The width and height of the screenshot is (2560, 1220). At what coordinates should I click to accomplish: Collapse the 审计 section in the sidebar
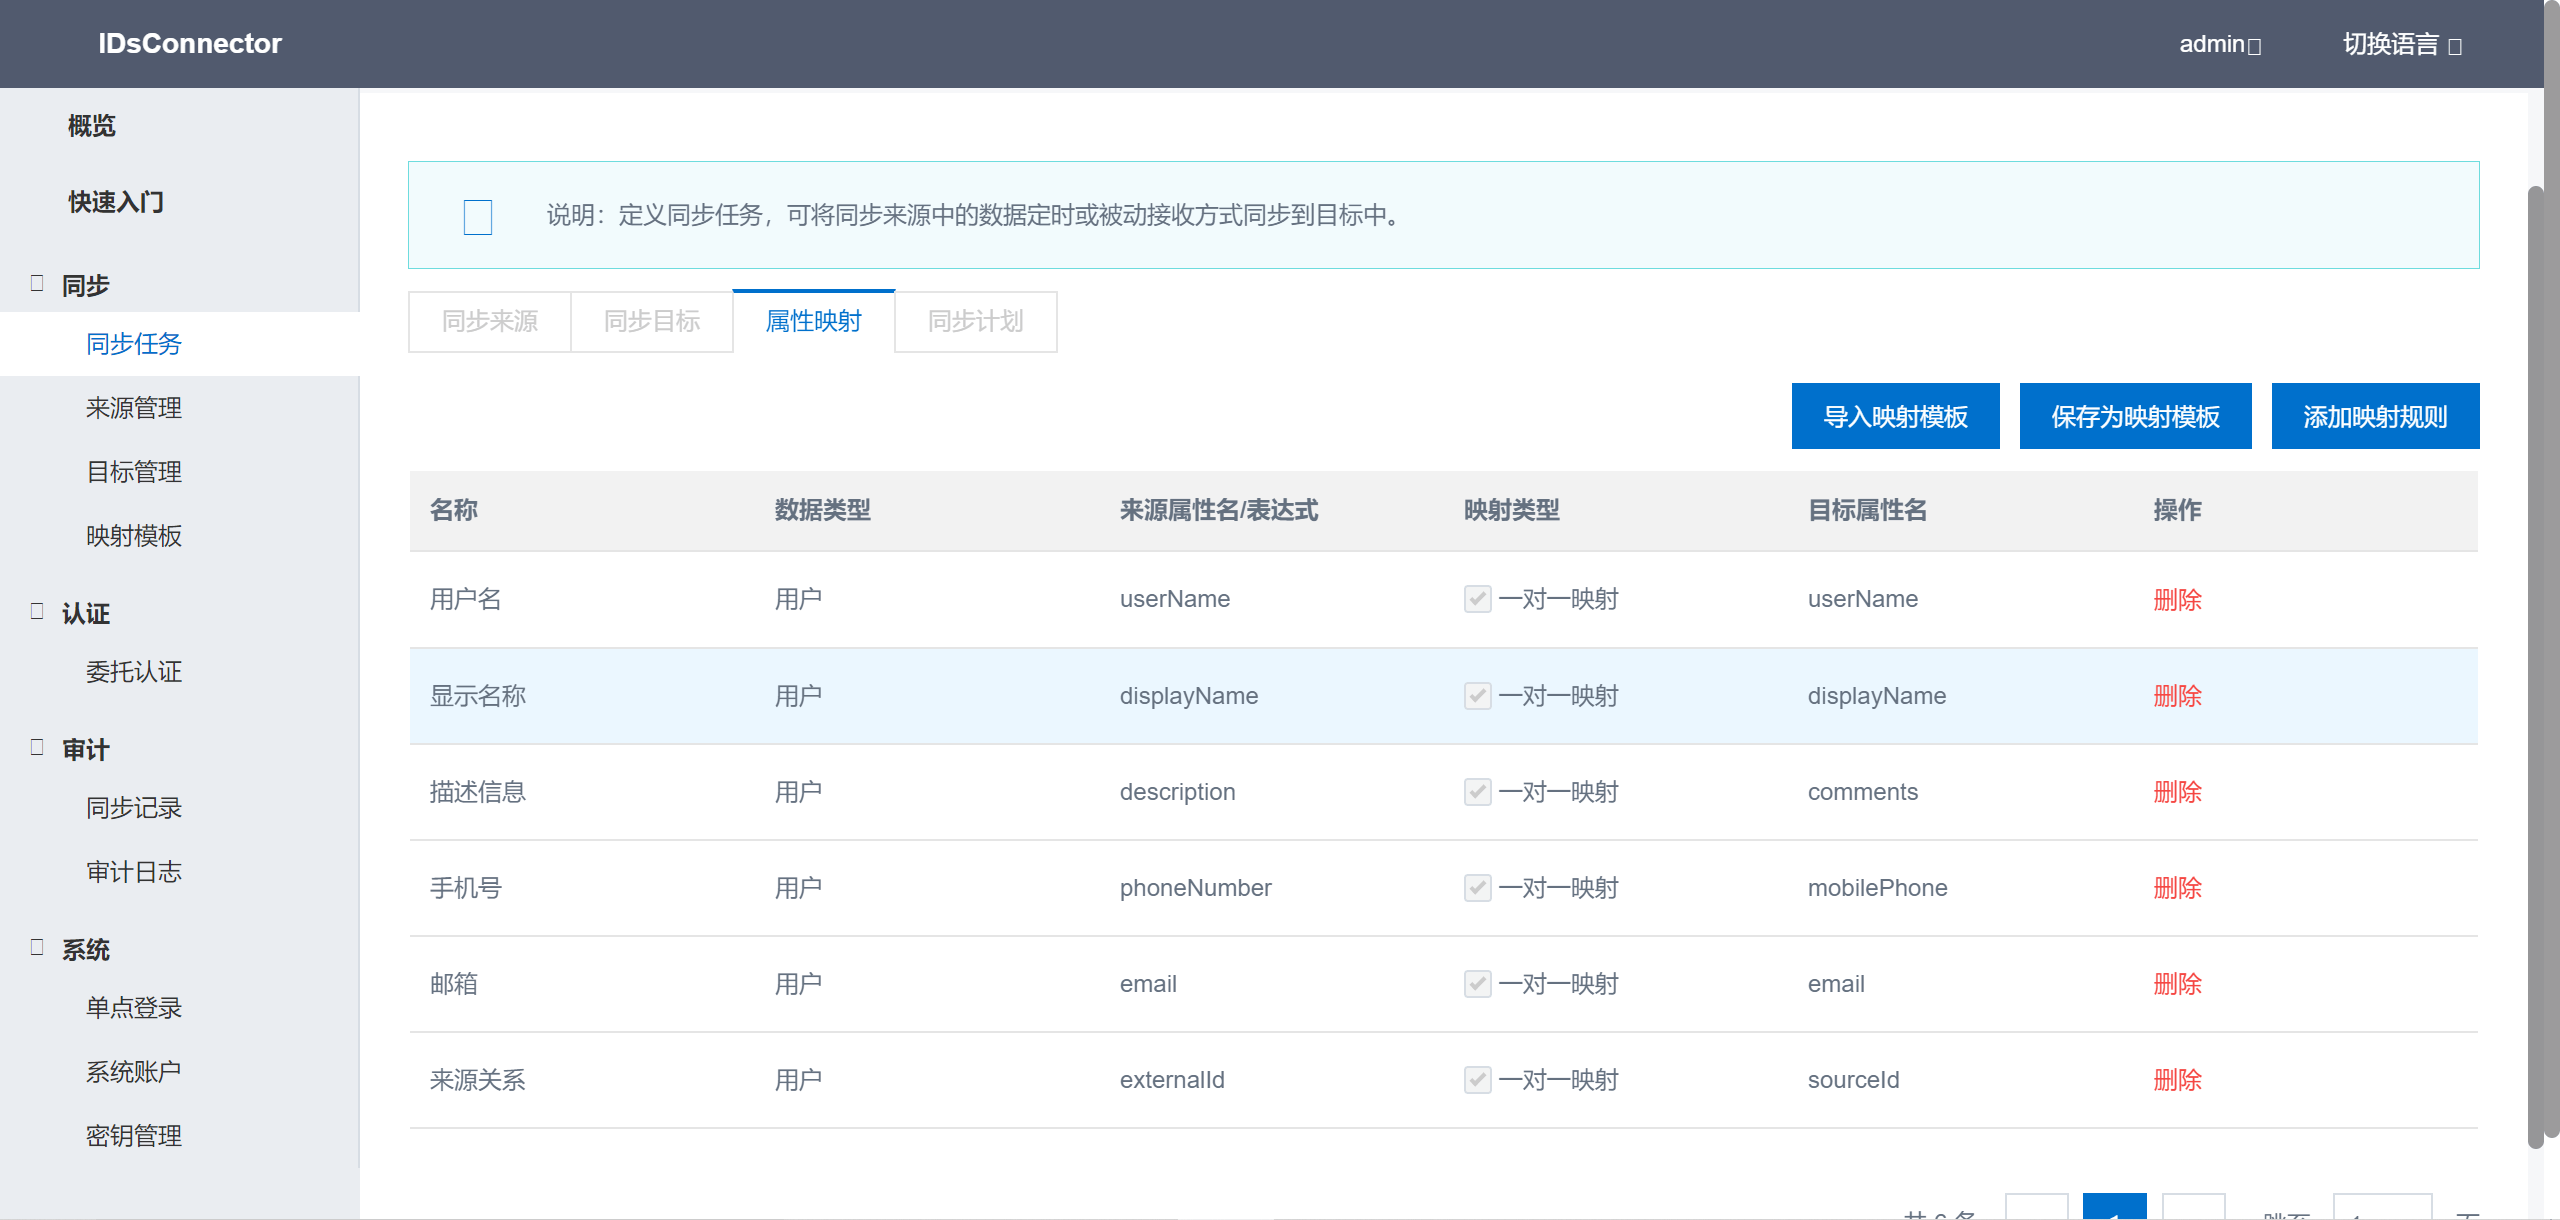pos(37,747)
